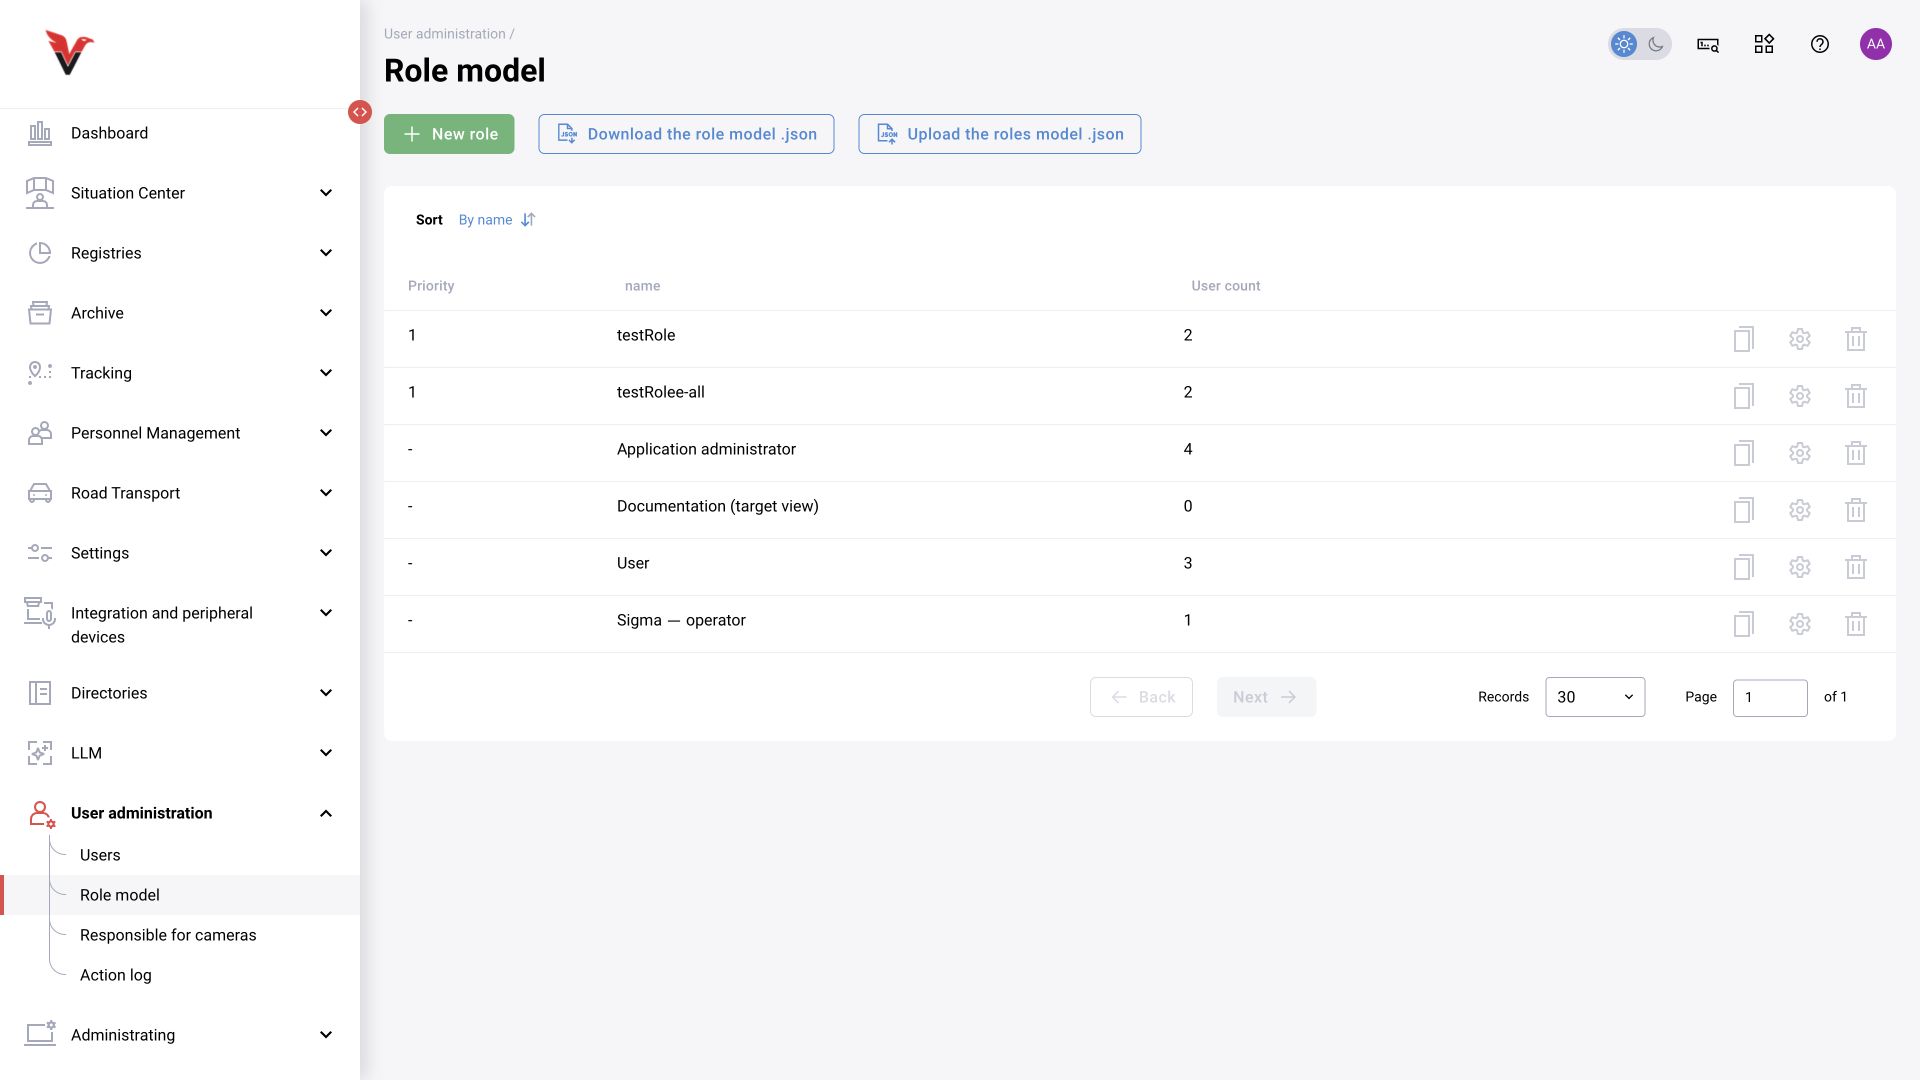
Task: Select light theme sun icon
Action: [x=1623, y=44]
